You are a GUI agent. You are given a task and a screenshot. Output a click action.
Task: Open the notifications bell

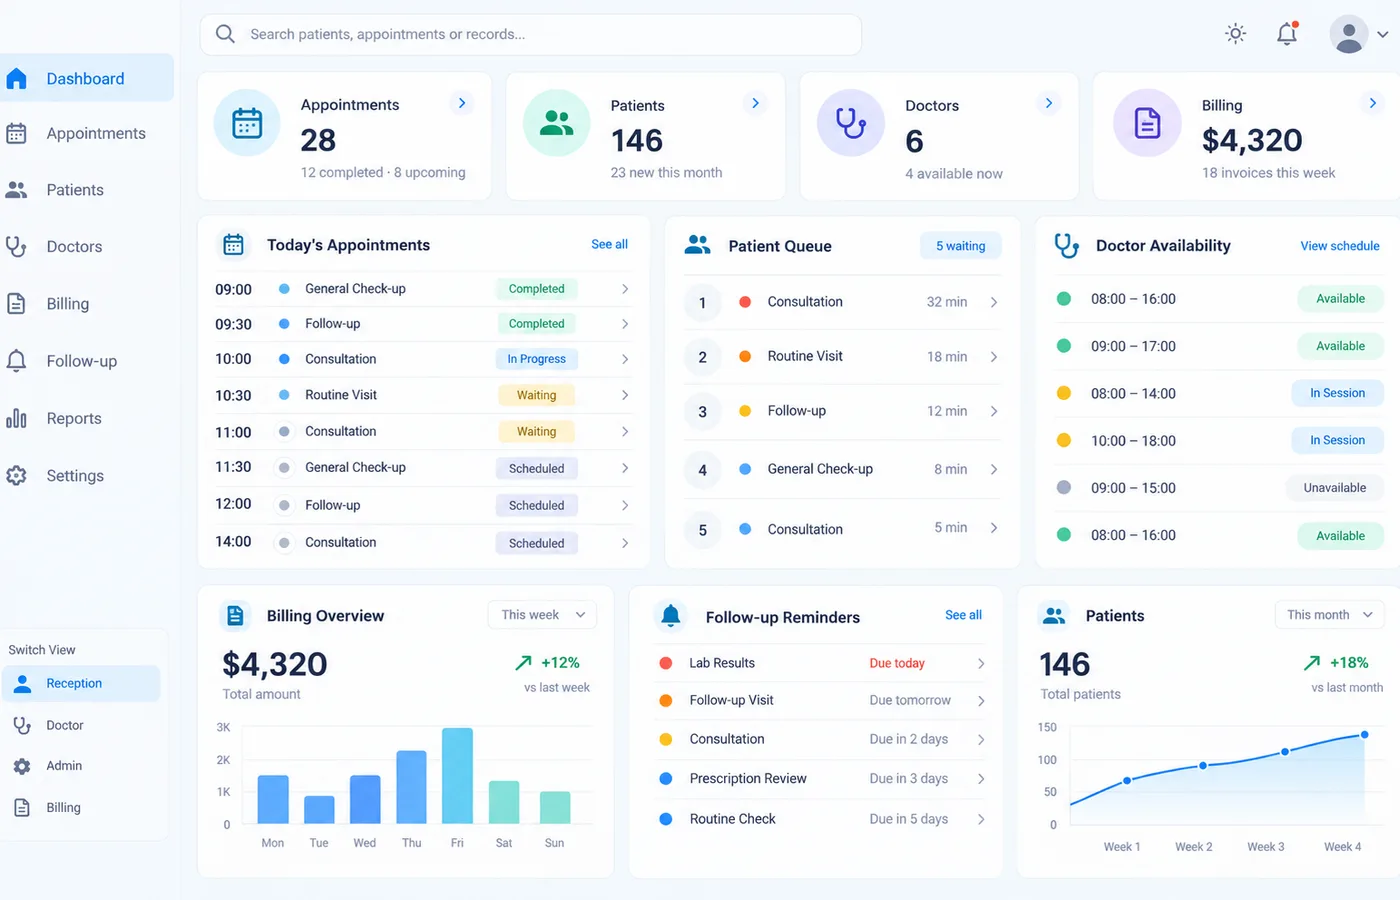[x=1287, y=34]
